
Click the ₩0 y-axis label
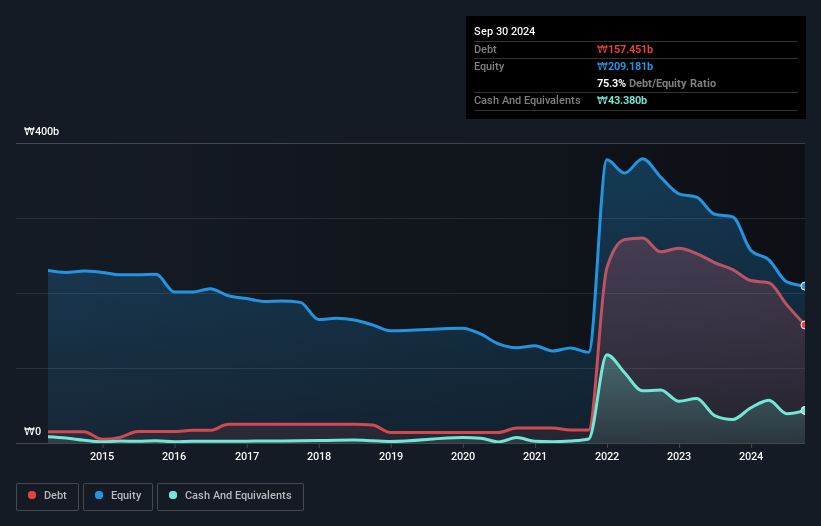(x=32, y=431)
